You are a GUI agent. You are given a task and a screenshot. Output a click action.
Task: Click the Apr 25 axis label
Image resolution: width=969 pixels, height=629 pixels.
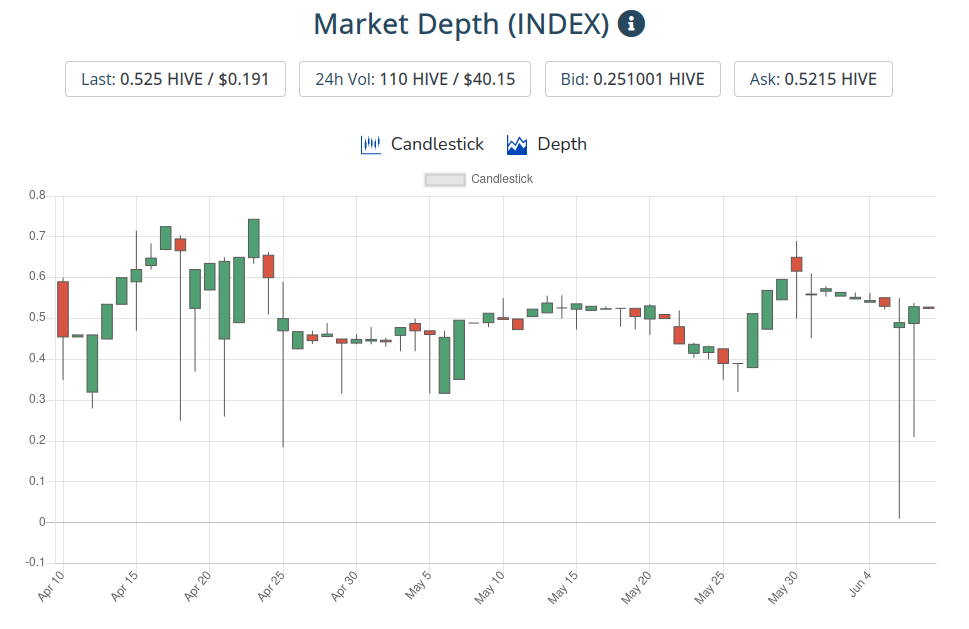(271, 586)
